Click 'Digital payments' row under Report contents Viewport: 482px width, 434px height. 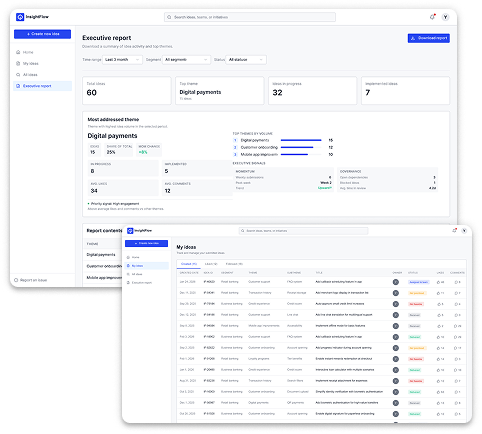101,255
